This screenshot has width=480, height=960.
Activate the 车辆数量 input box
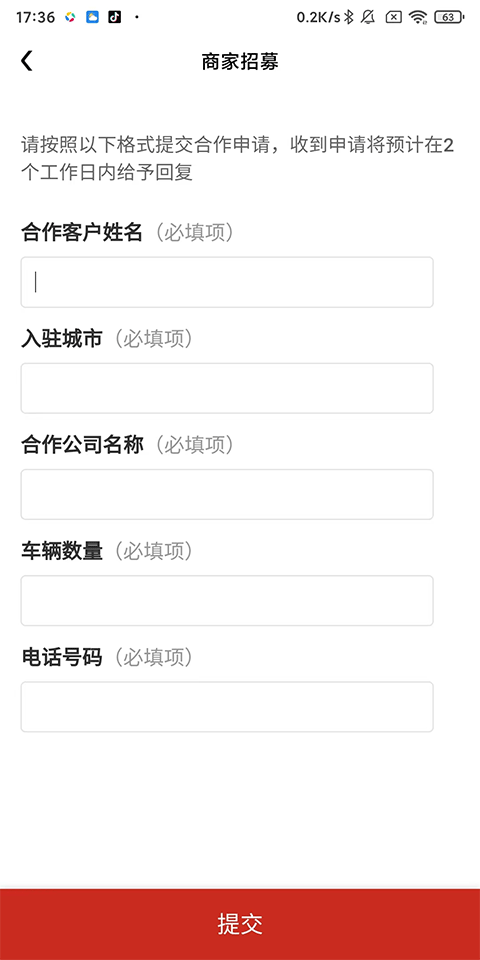tap(227, 601)
